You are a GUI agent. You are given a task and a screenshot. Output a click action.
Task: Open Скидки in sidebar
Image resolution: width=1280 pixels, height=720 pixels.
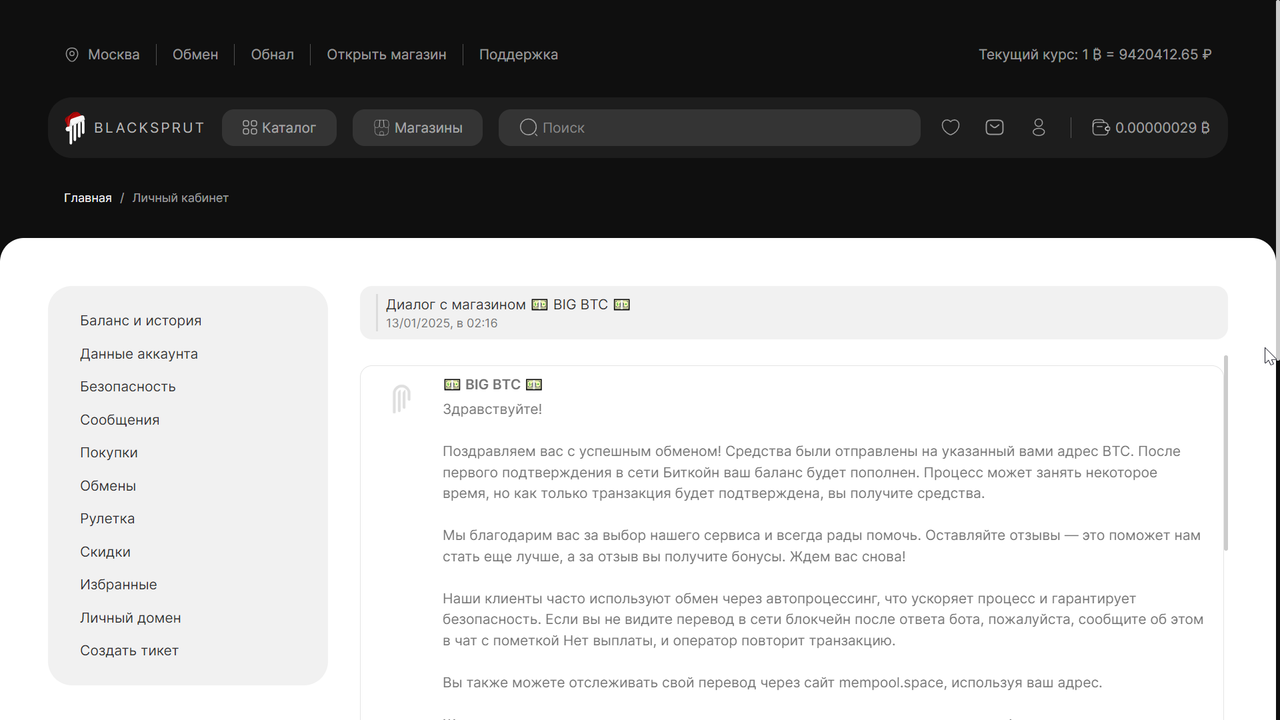(105, 552)
